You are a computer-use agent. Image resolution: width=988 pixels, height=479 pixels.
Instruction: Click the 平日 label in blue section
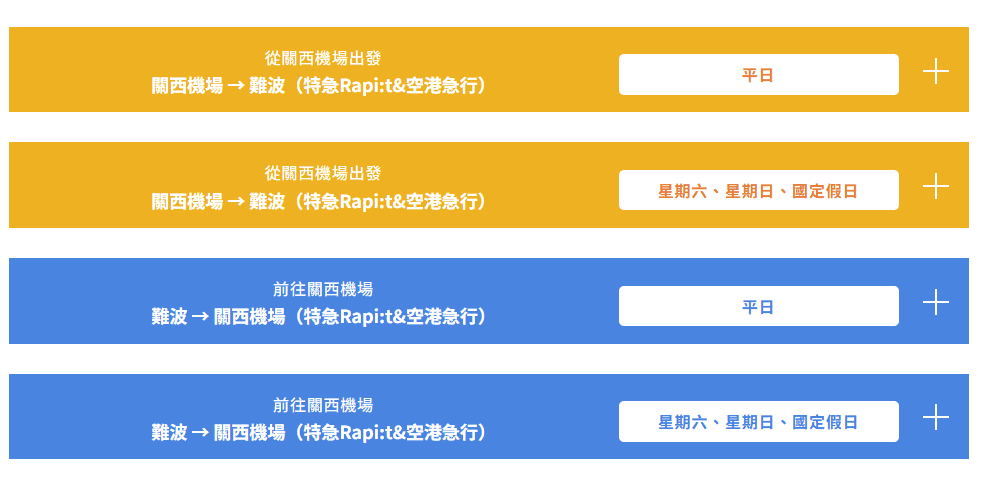(x=758, y=307)
